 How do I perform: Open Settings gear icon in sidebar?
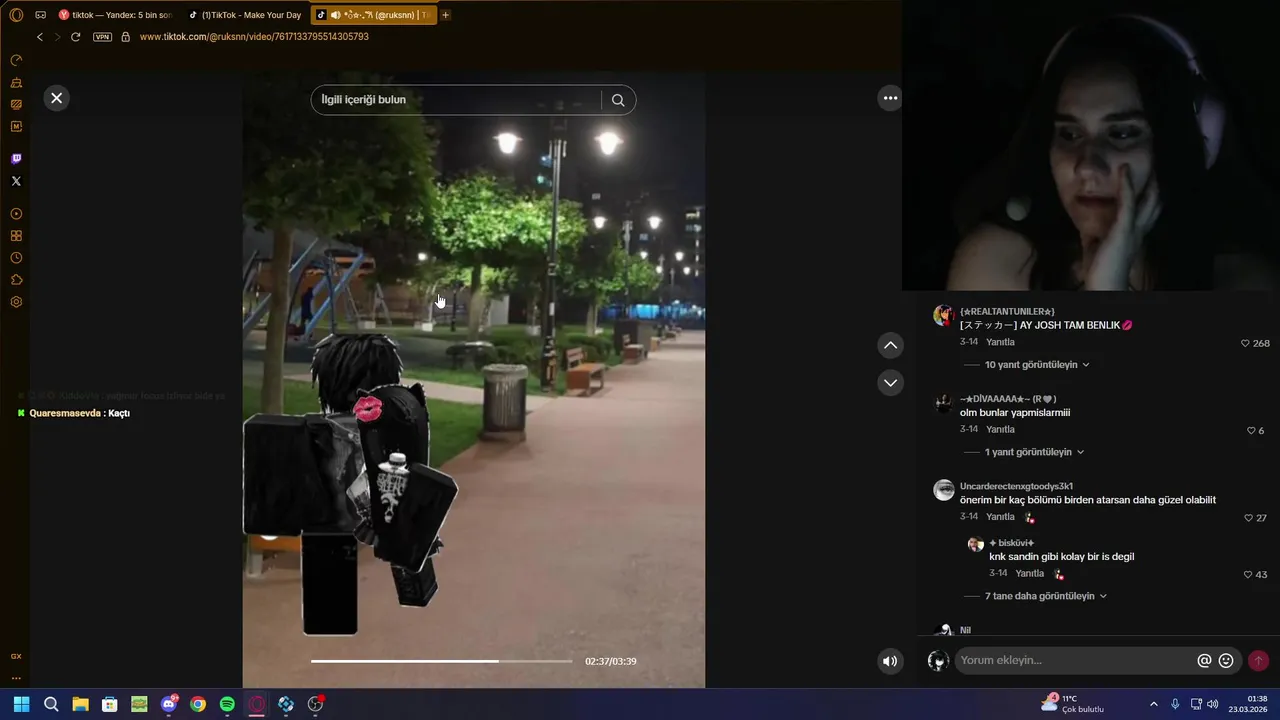(16, 302)
